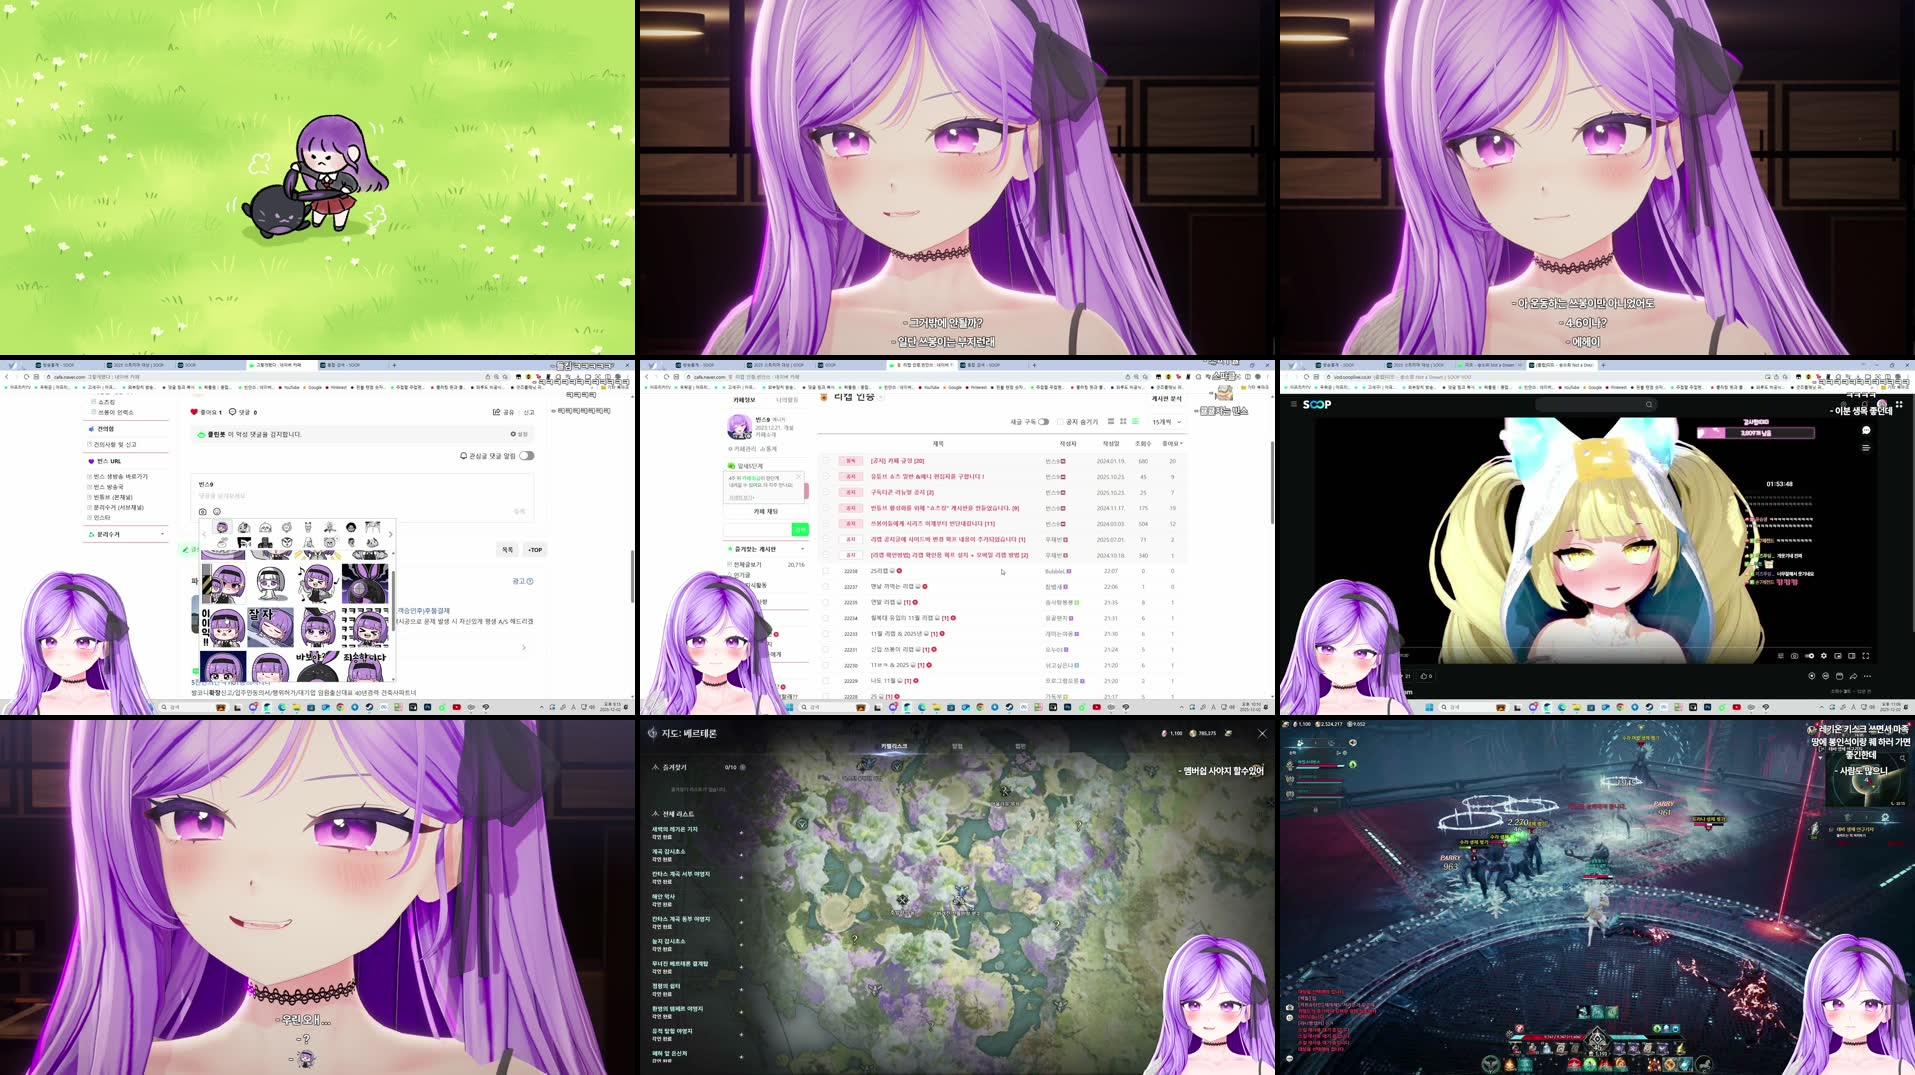
Task: Switch the cafe board to grid view layout
Action: click(1122, 421)
